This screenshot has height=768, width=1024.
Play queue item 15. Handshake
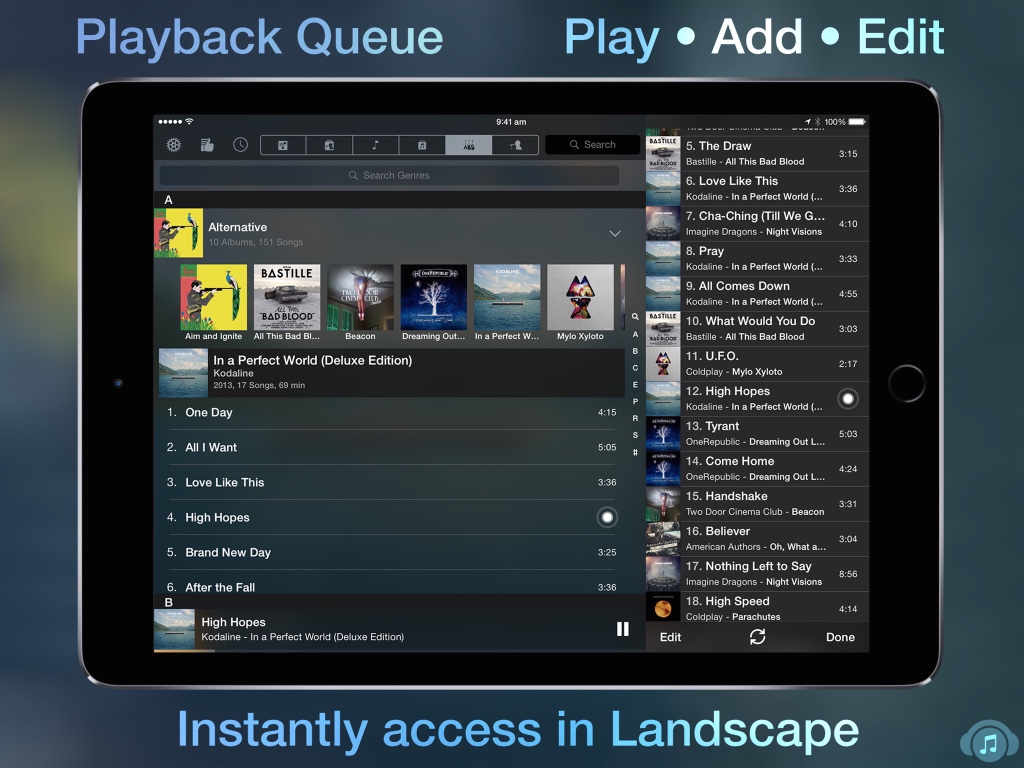click(x=758, y=504)
